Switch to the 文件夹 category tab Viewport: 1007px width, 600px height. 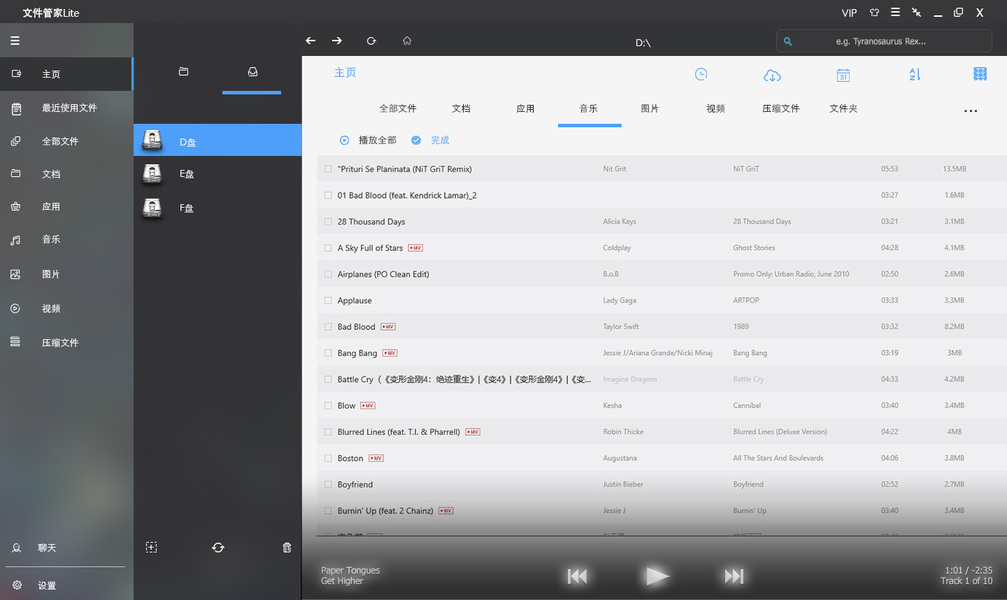(843, 109)
